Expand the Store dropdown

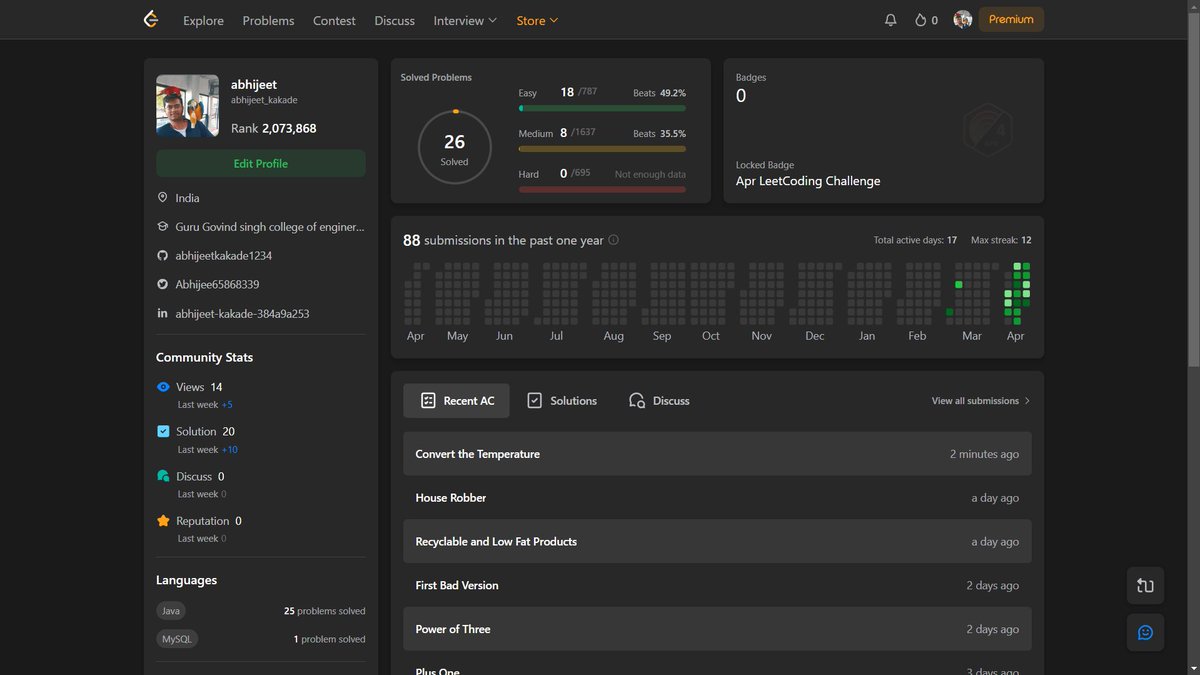point(537,20)
